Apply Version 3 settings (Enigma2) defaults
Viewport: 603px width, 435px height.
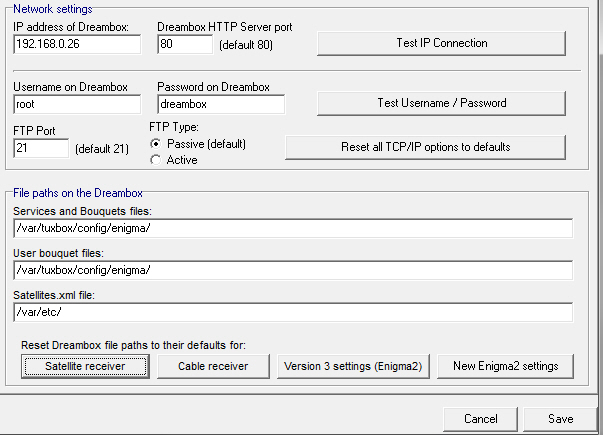[x=353, y=367]
